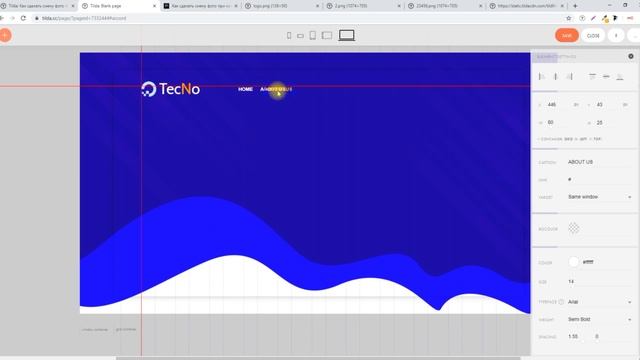Image resolution: width=640 pixels, height=360 pixels.
Task: Click the Close button in editor toolbar
Action: [x=593, y=36]
